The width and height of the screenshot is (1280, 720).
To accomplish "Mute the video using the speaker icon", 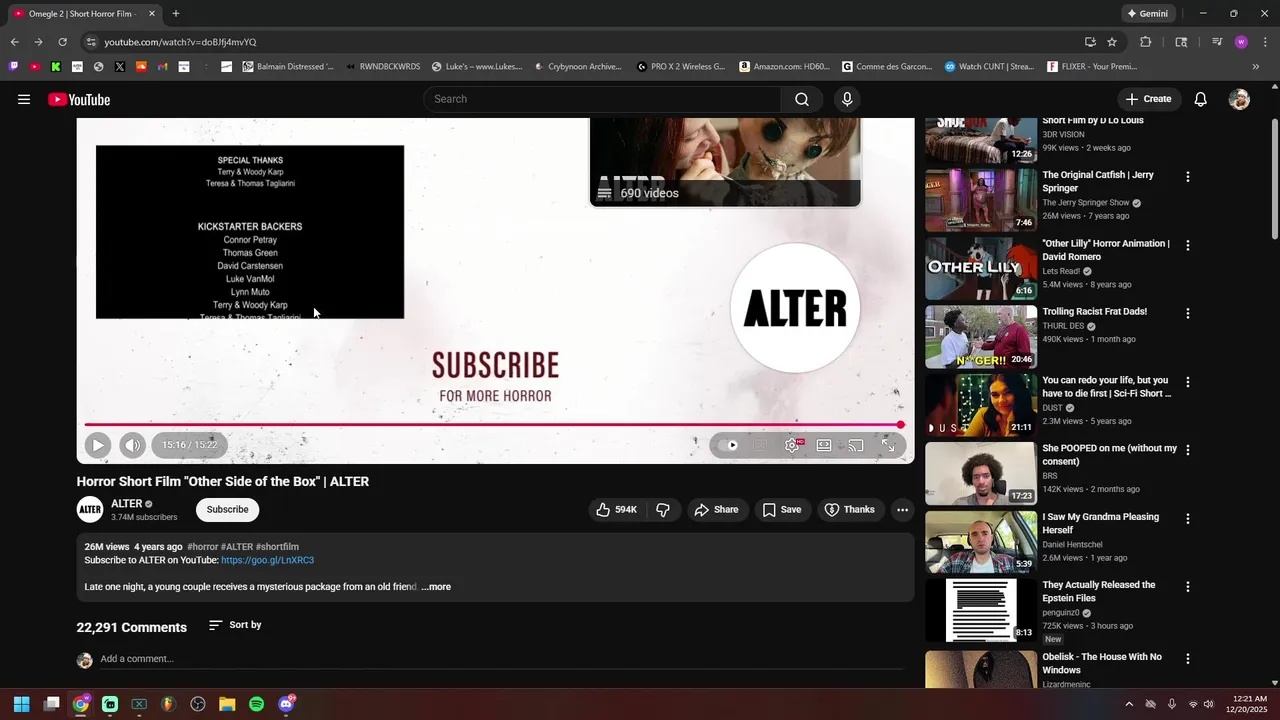I will tap(131, 445).
